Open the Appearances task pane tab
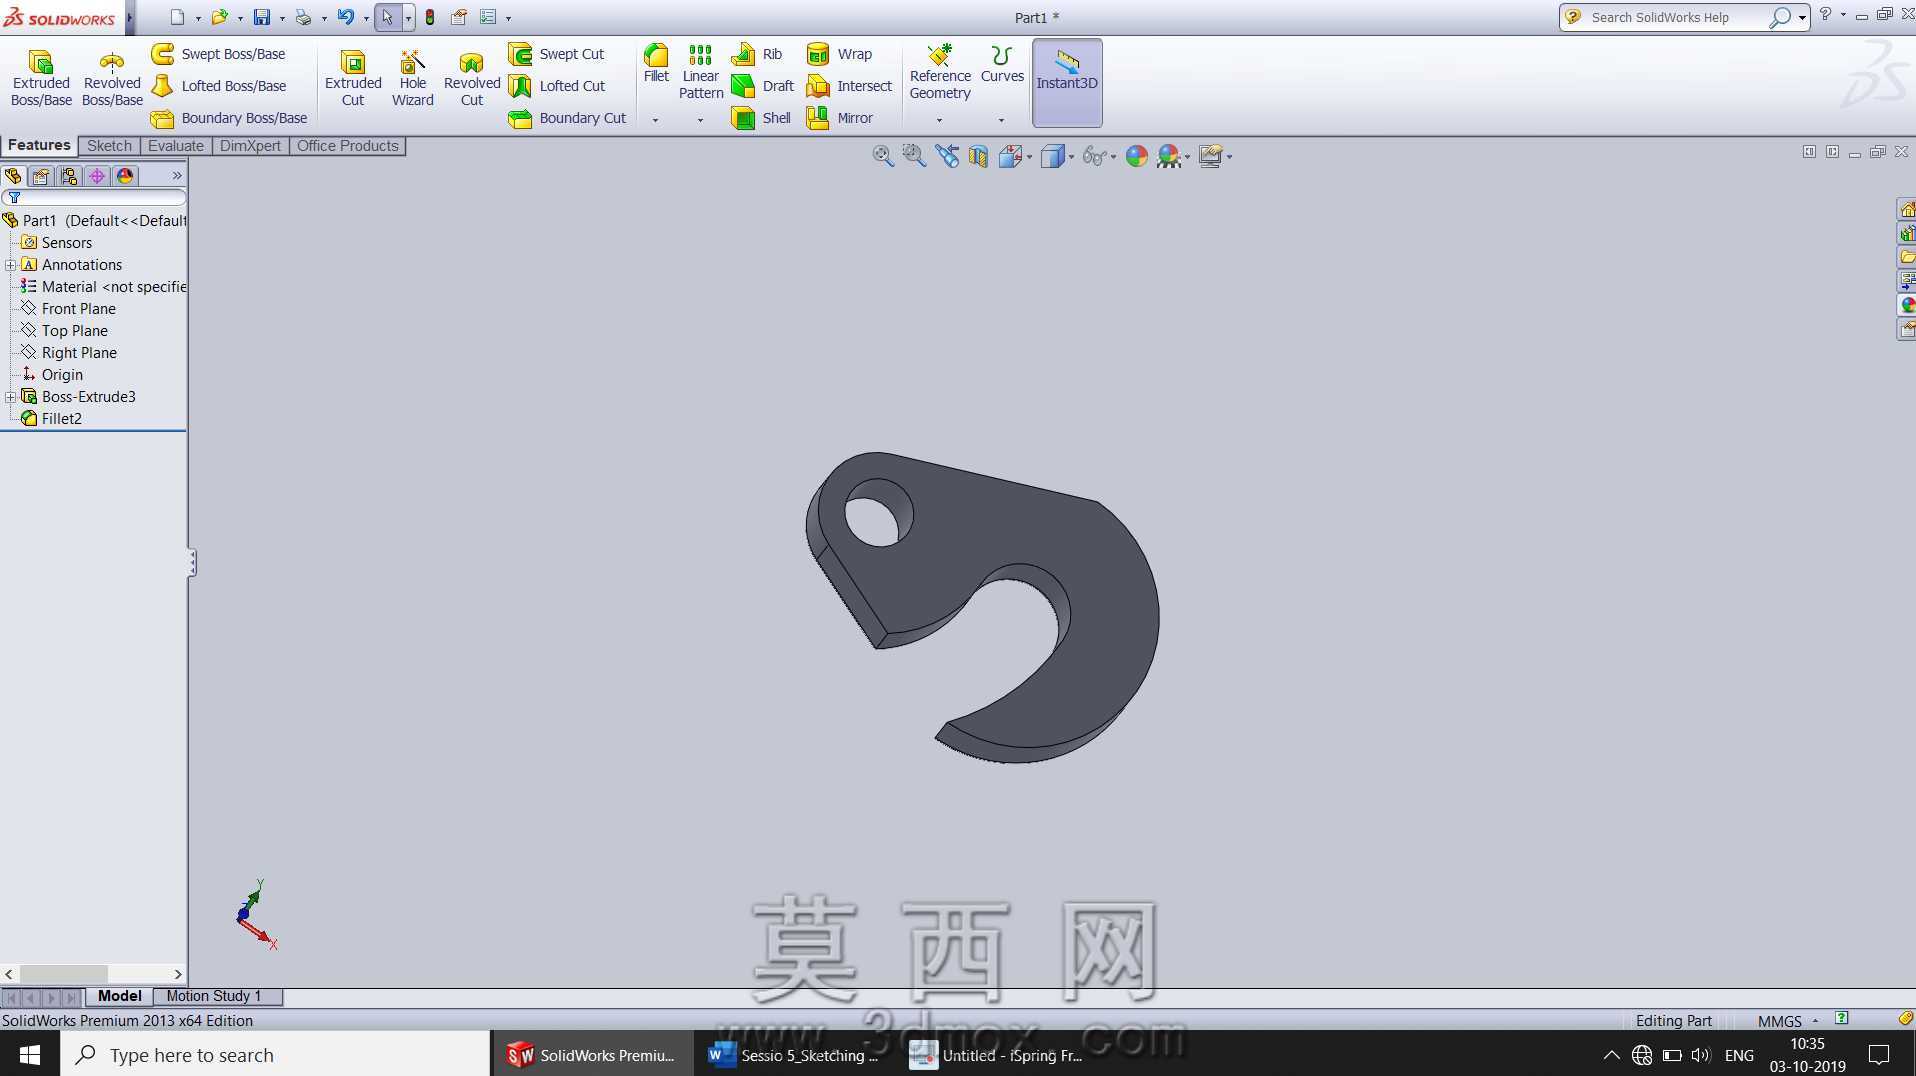 tap(1907, 305)
